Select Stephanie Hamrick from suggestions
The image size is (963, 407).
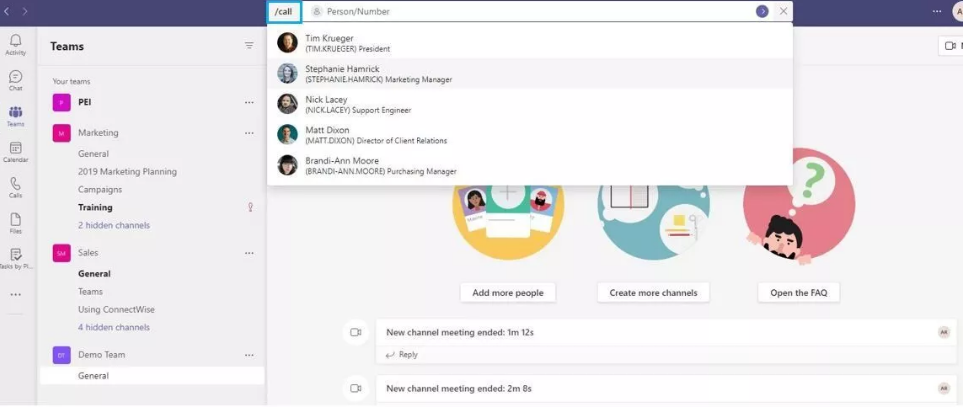pos(529,74)
